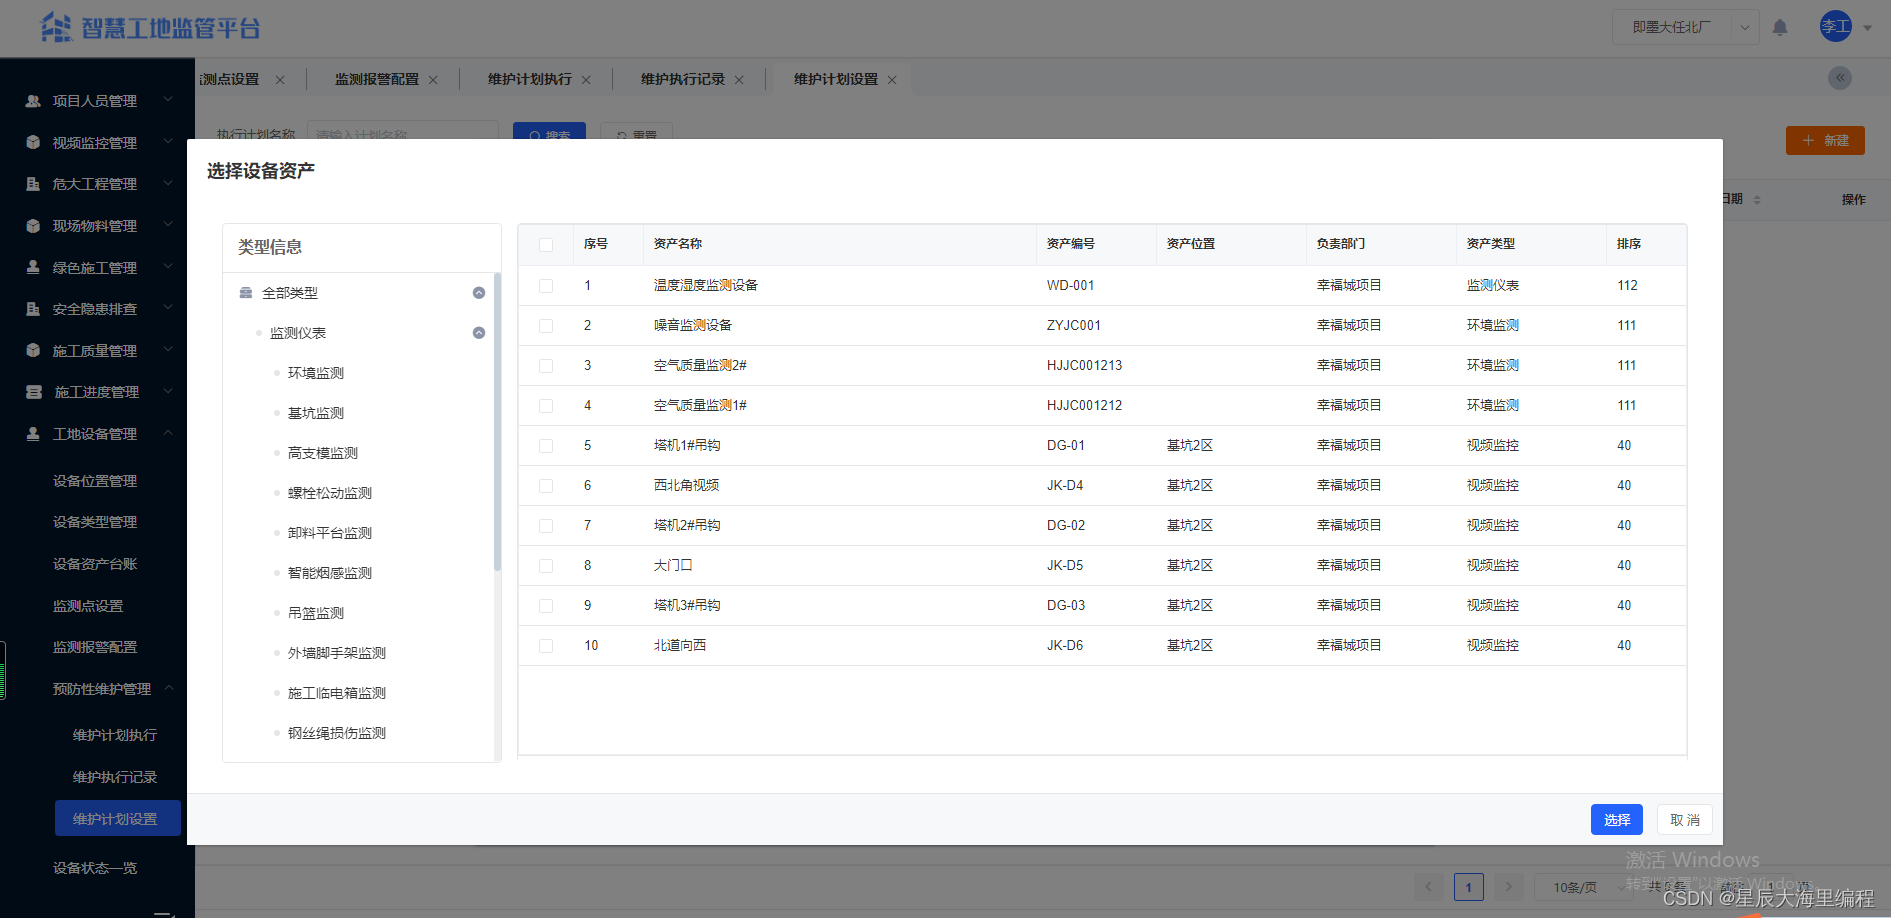
Task: Switch to the 维护计划执行 tab
Action: coord(530,79)
